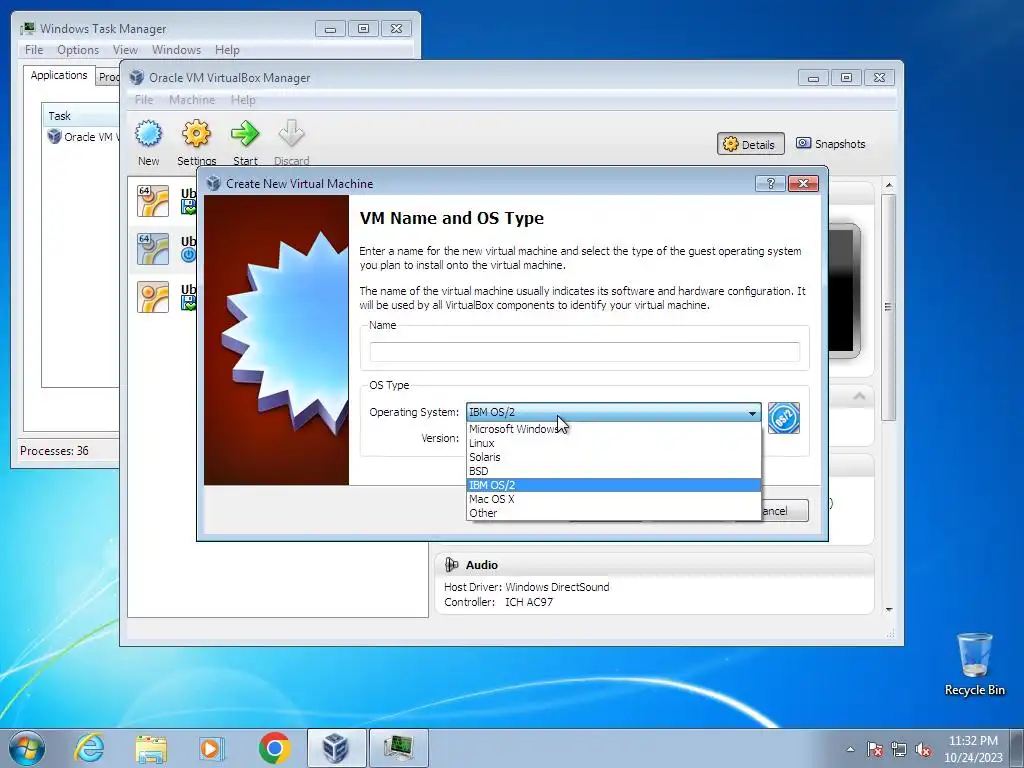Open the File menu in VirtualBox Manager
Image resolution: width=1024 pixels, height=768 pixels.
coord(144,100)
